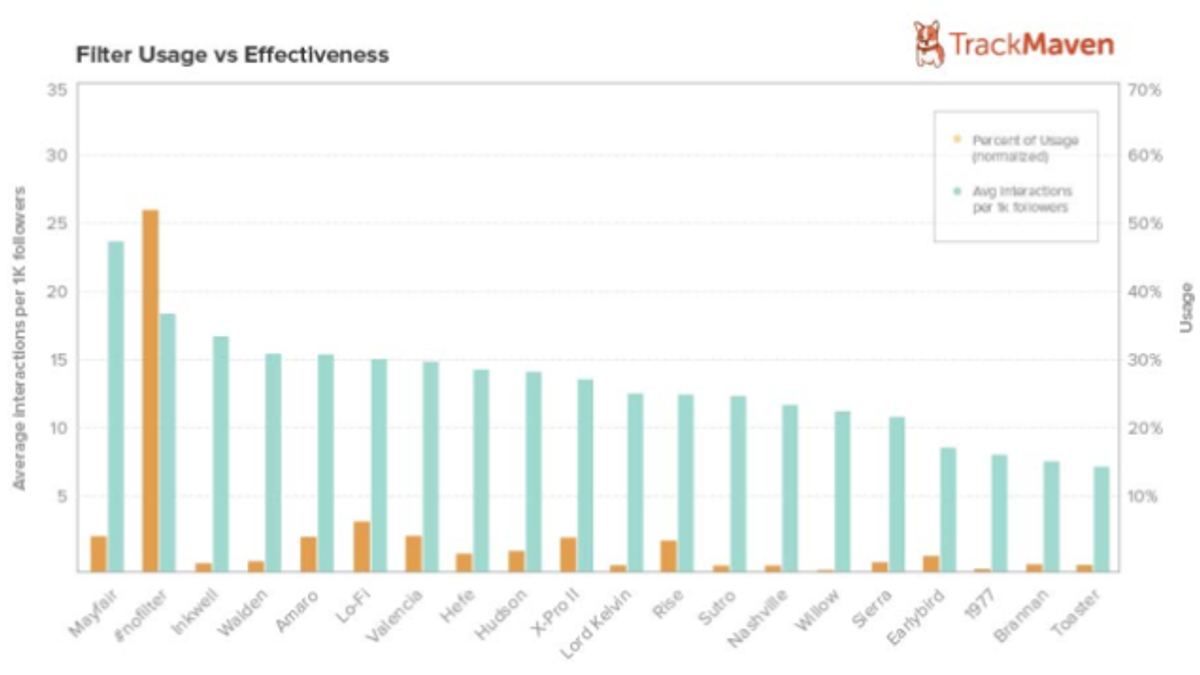
Task: Select the orange Lo-Fi usage bar
Action: 361,546
